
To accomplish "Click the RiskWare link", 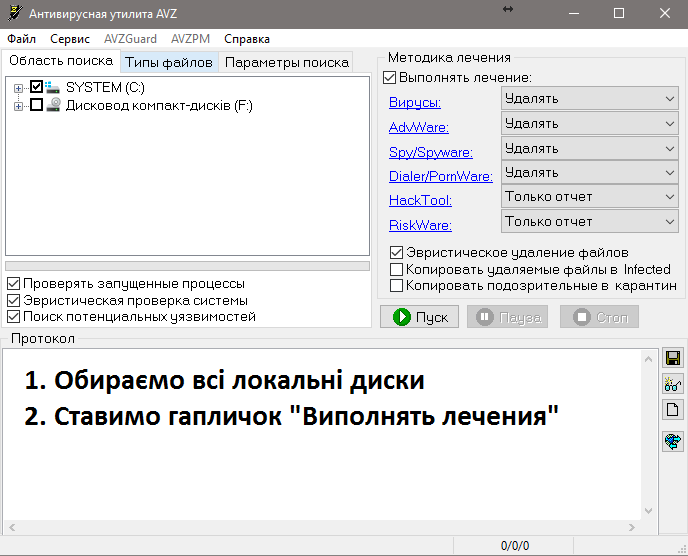I will click(420, 225).
